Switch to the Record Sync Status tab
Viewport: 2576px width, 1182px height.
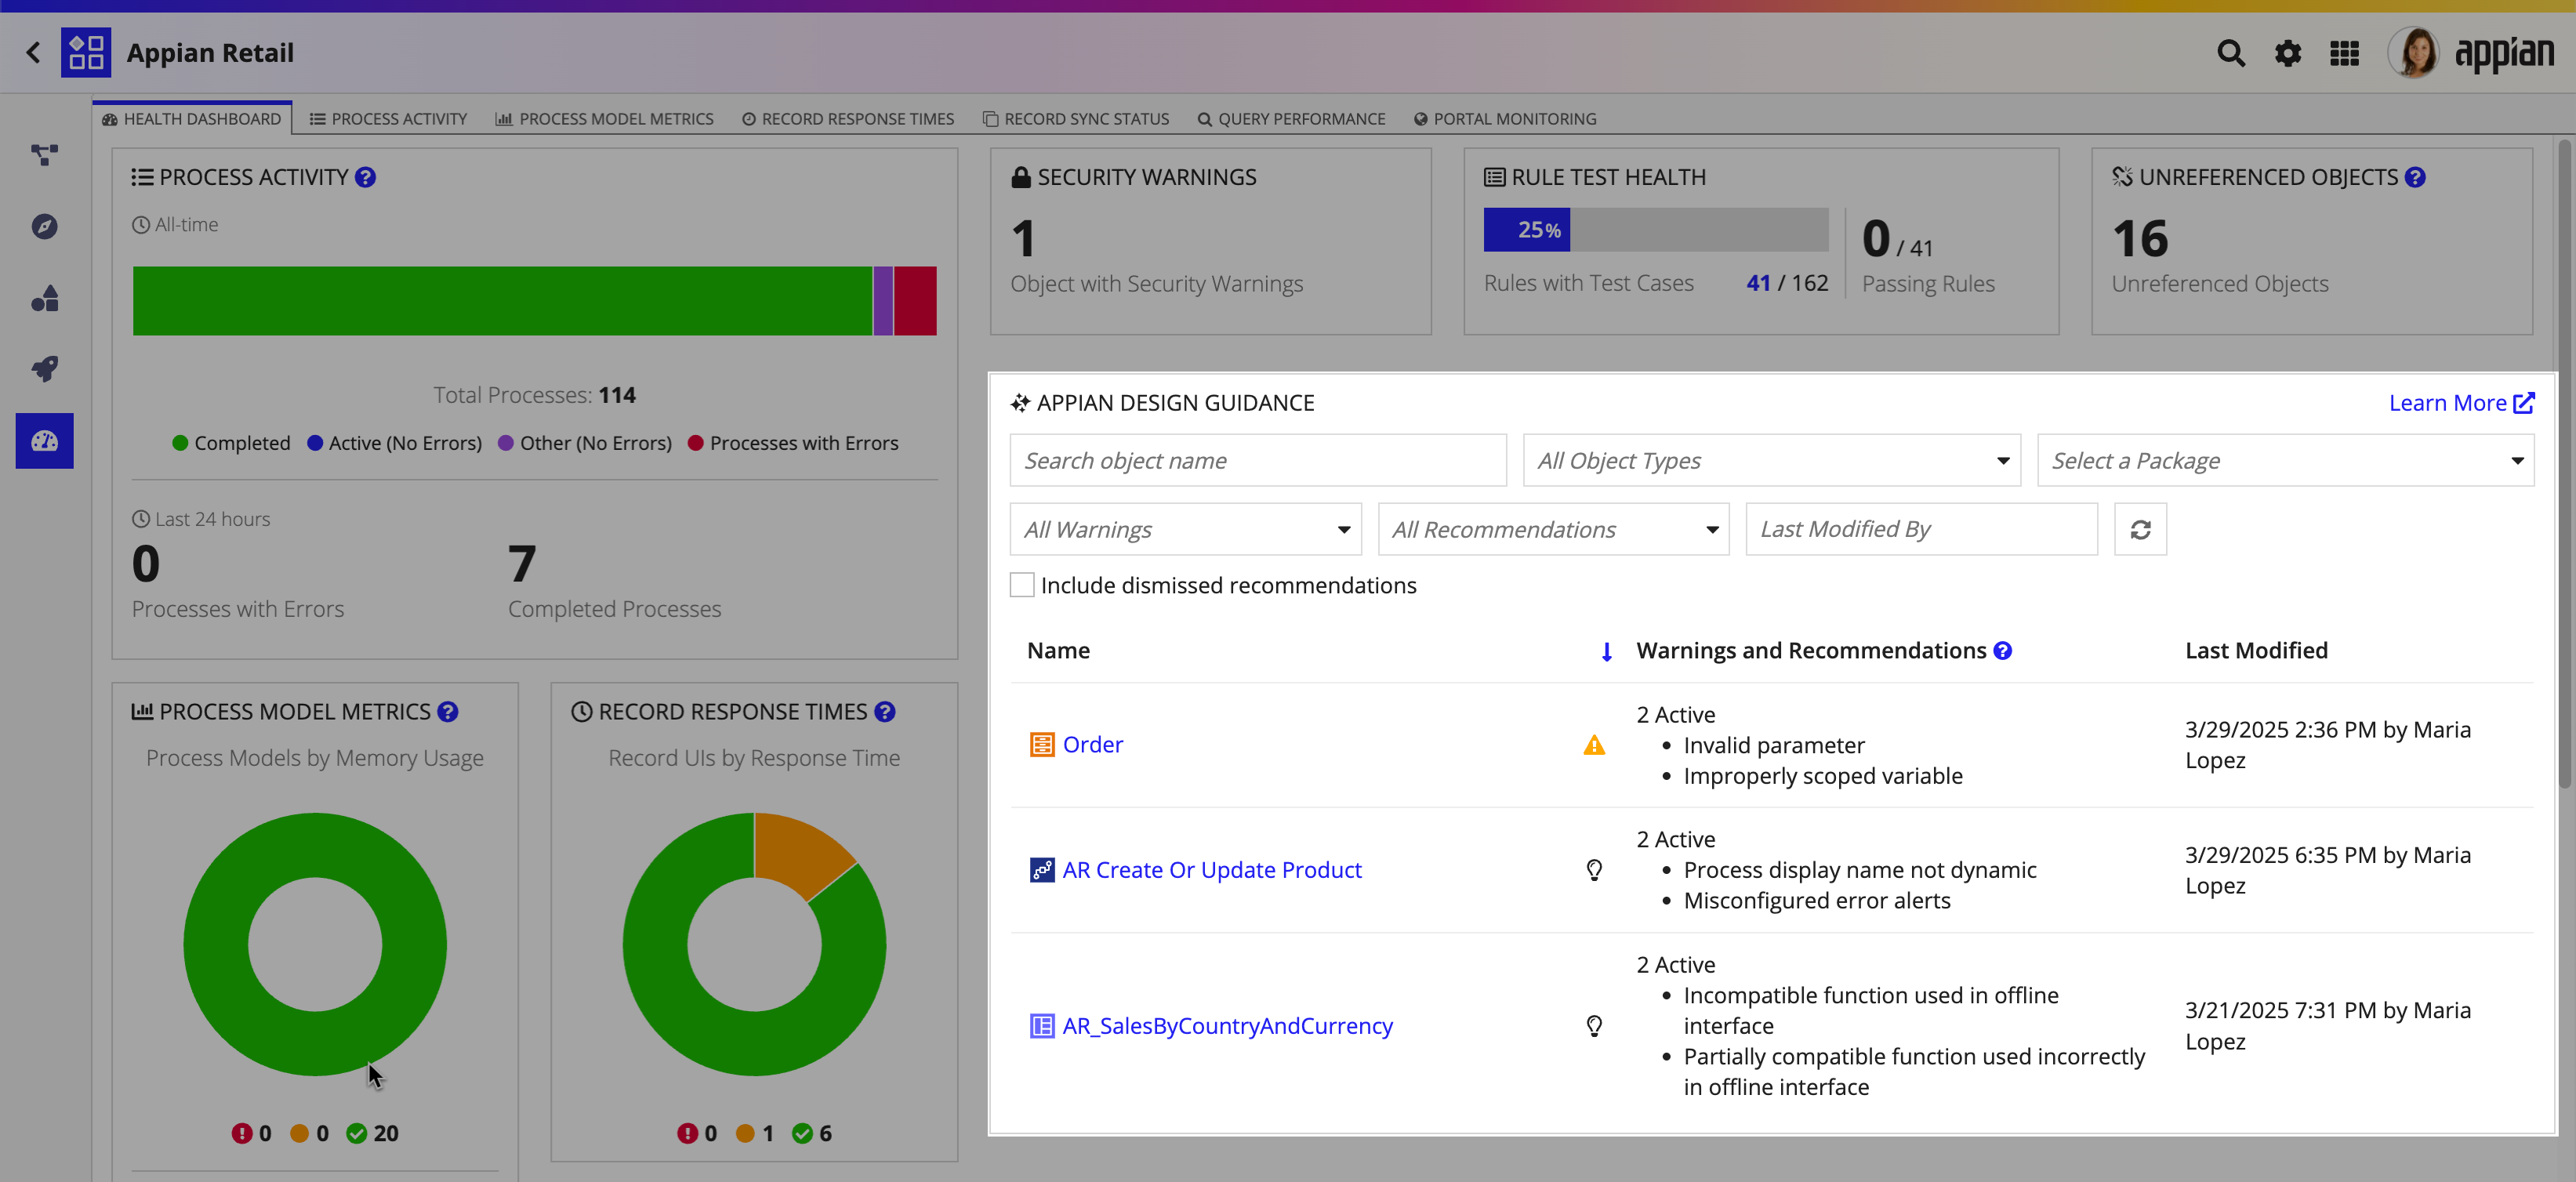click(x=1076, y=118)
